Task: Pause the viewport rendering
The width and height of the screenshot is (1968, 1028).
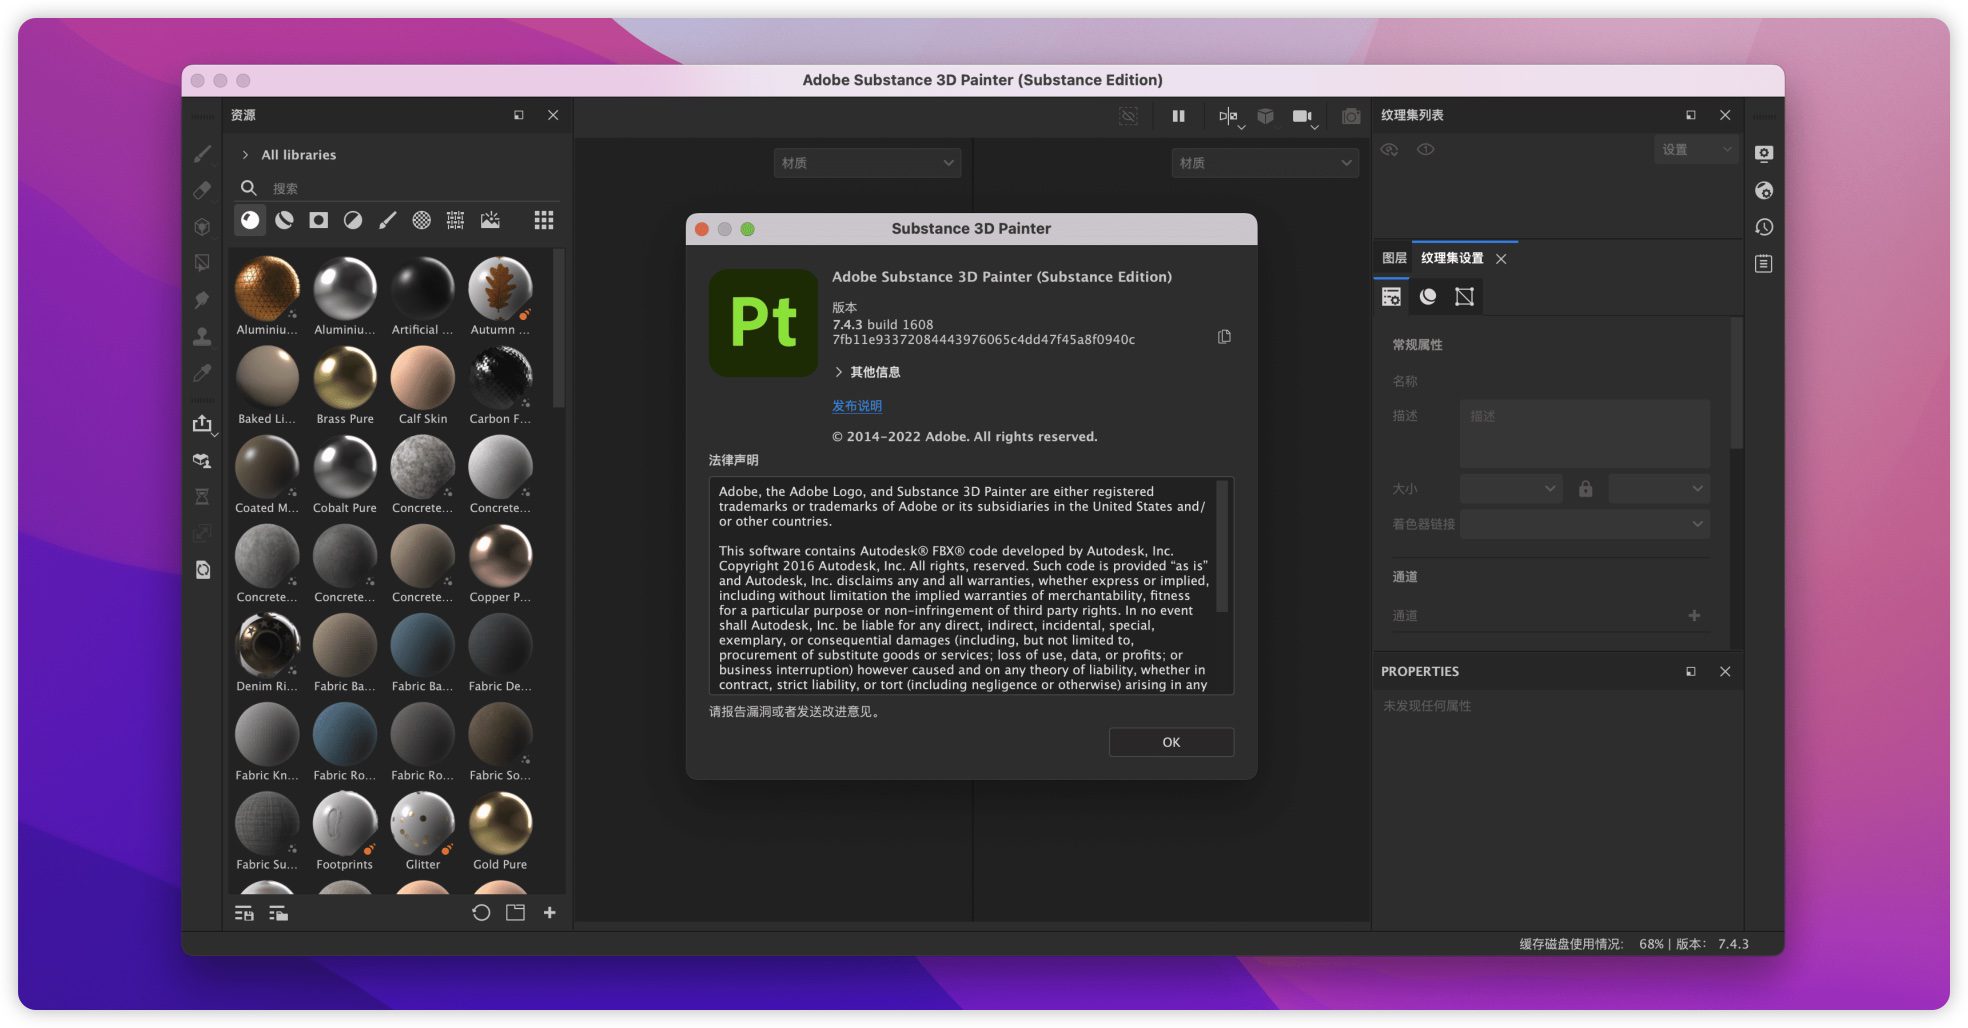Action: (1179, 116)
